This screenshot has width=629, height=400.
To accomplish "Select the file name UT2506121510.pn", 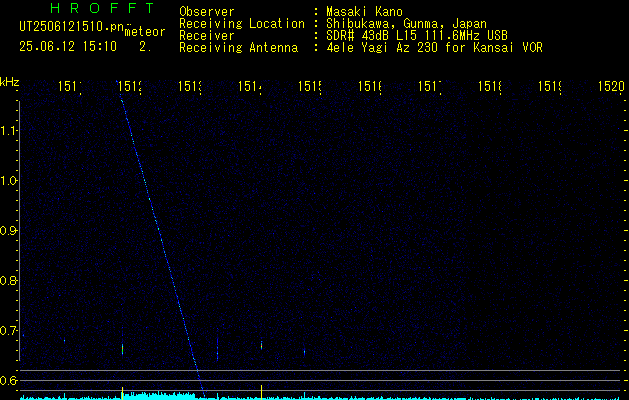I will point(71,27).
